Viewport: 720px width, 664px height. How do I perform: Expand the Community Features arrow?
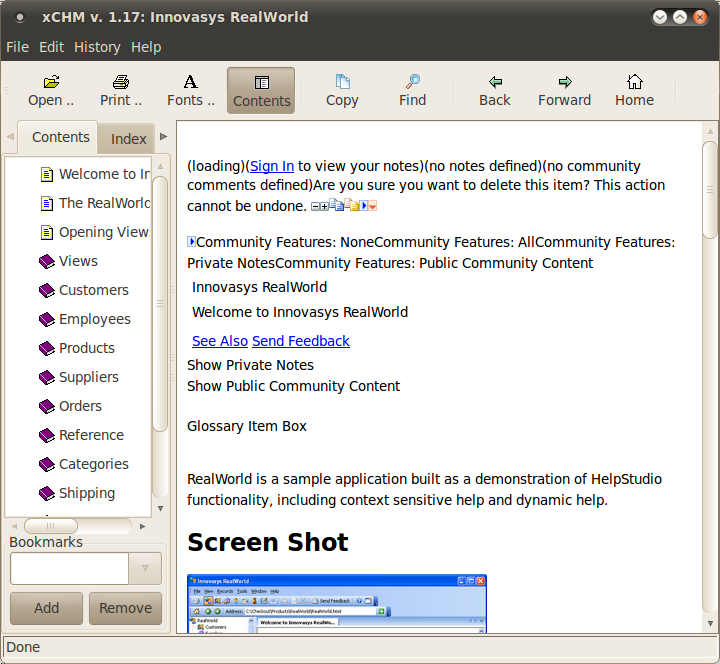pyautogui.click(x=191, y=242)
